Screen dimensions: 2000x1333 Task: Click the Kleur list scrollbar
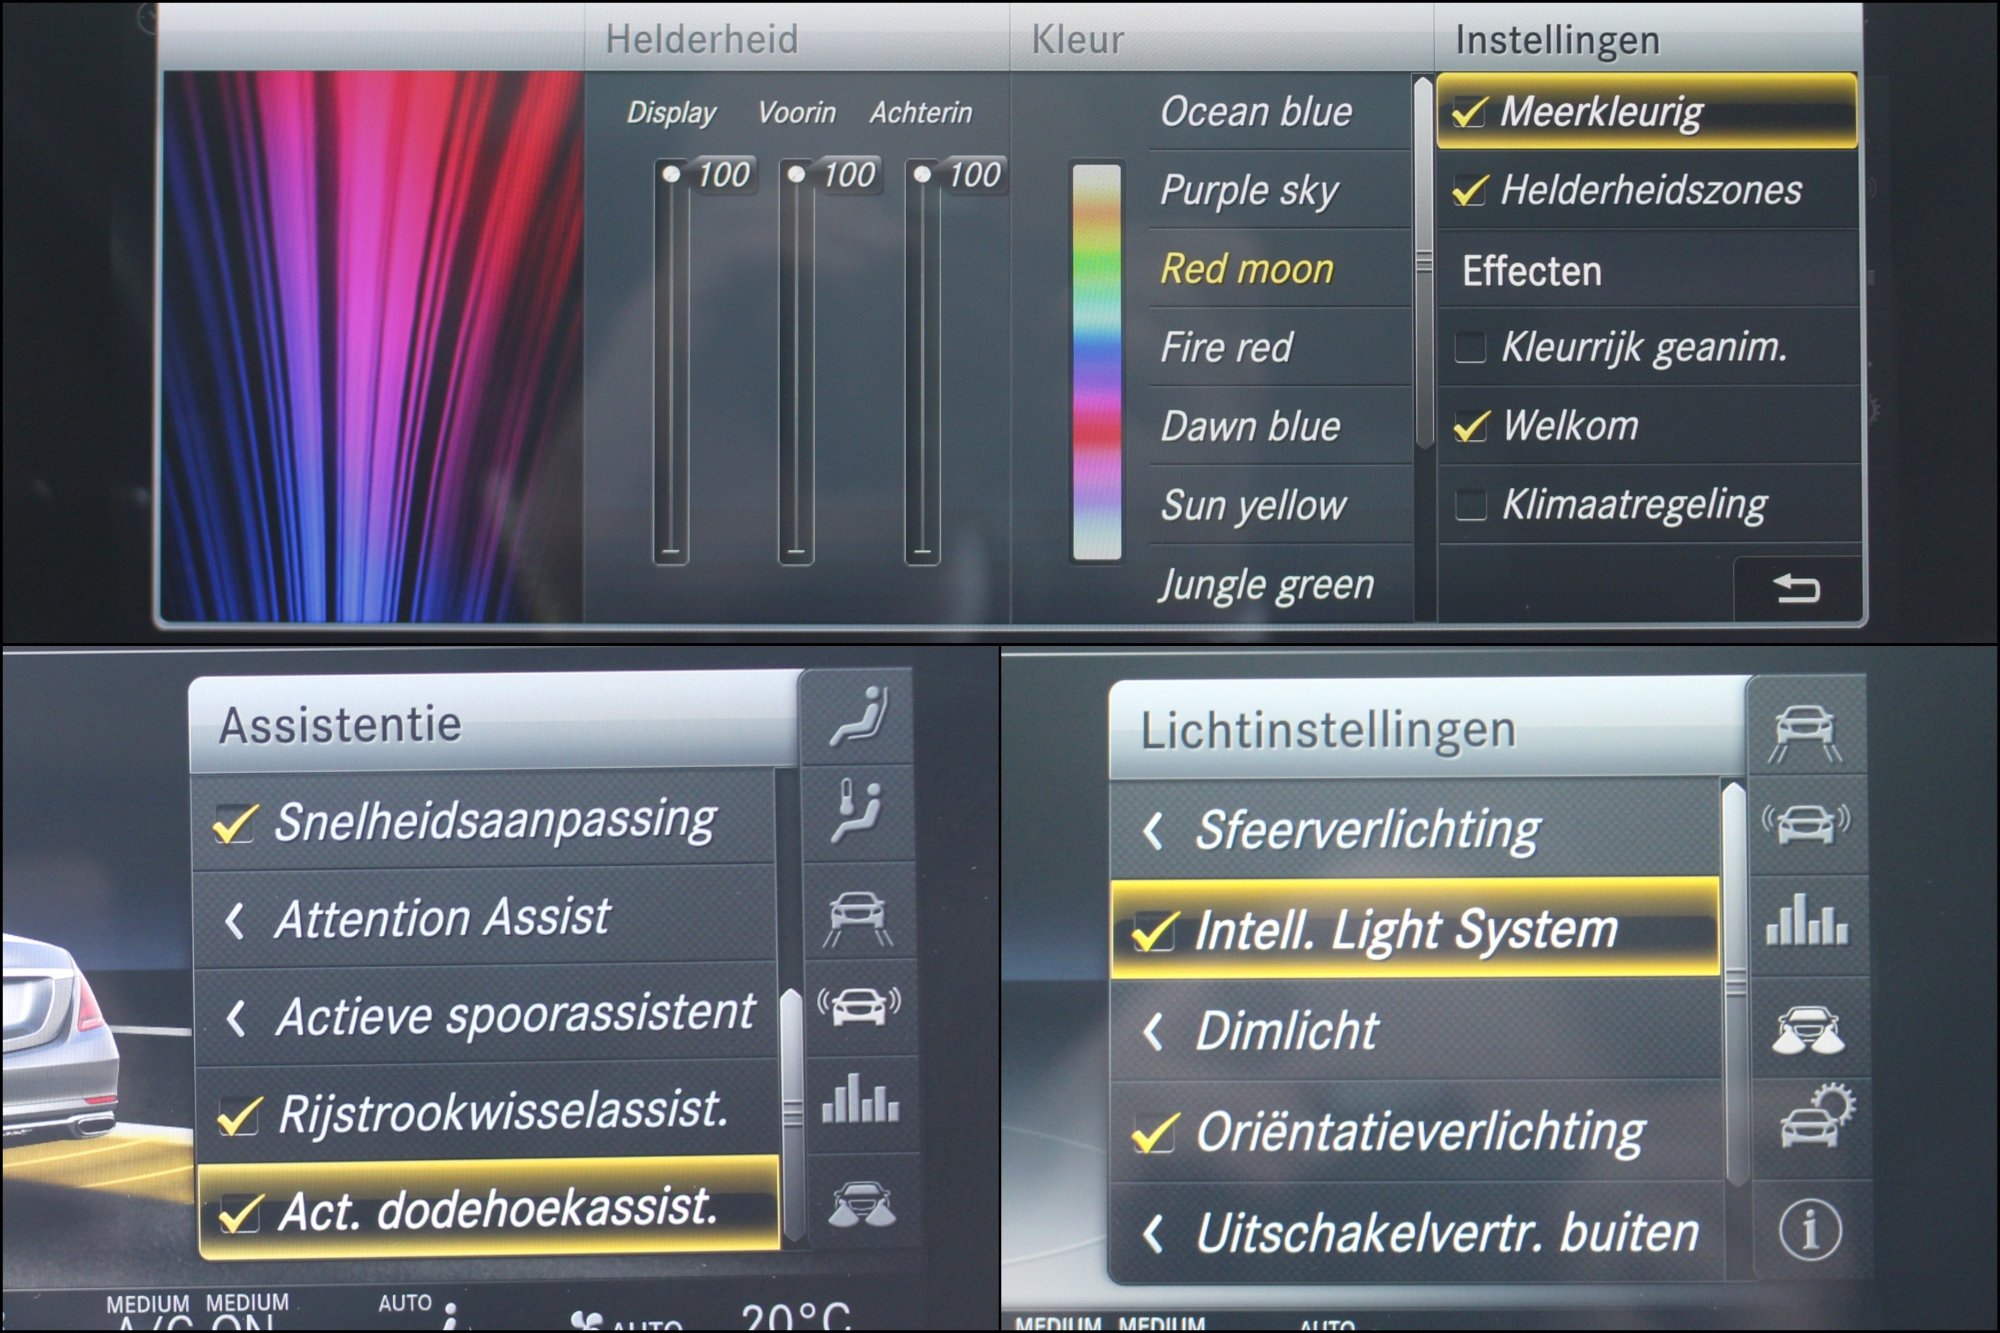(x=1423, y=264)
